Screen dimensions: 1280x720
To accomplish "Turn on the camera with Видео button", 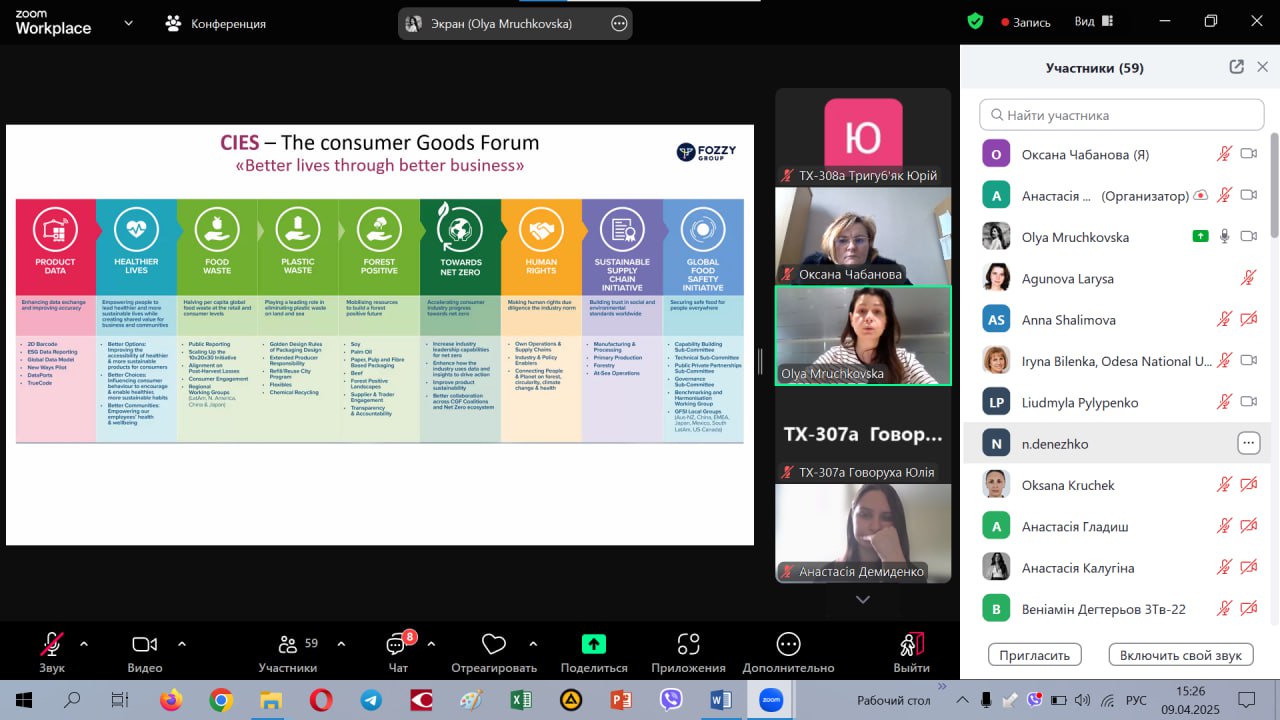I will pos(145,652).
